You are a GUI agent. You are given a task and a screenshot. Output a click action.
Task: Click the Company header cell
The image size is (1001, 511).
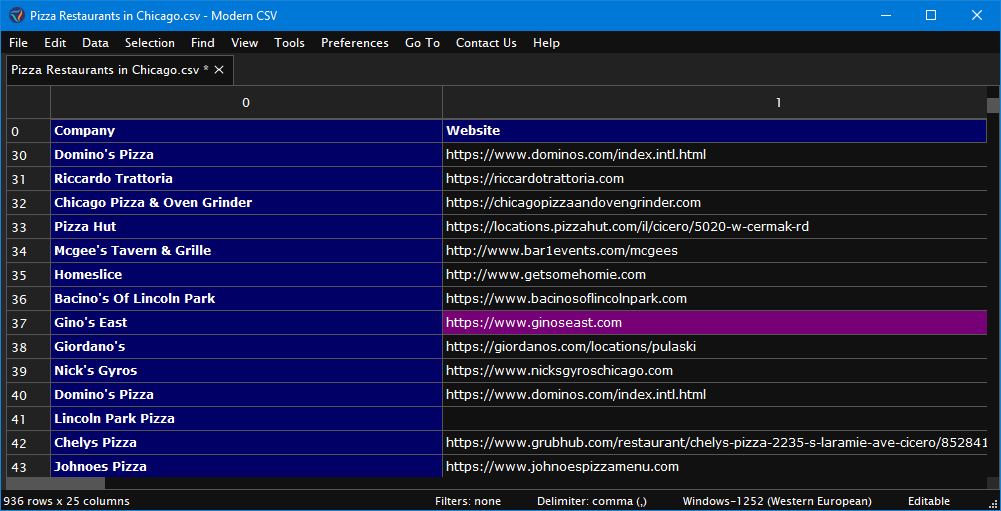[x=246, y=131]
